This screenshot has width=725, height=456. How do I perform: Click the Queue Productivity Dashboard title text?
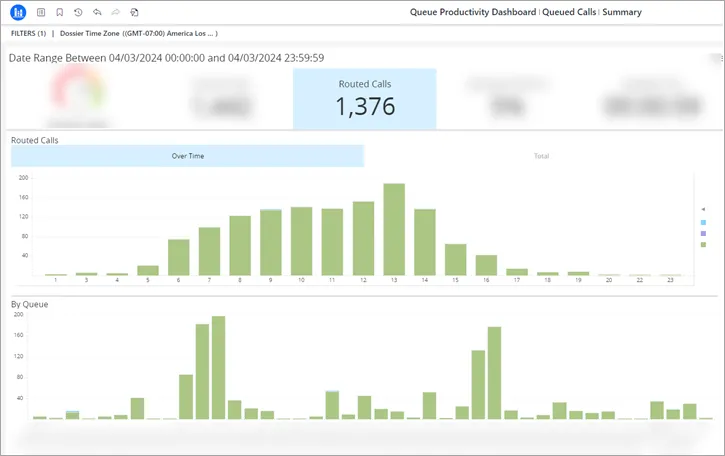[473, 12]
